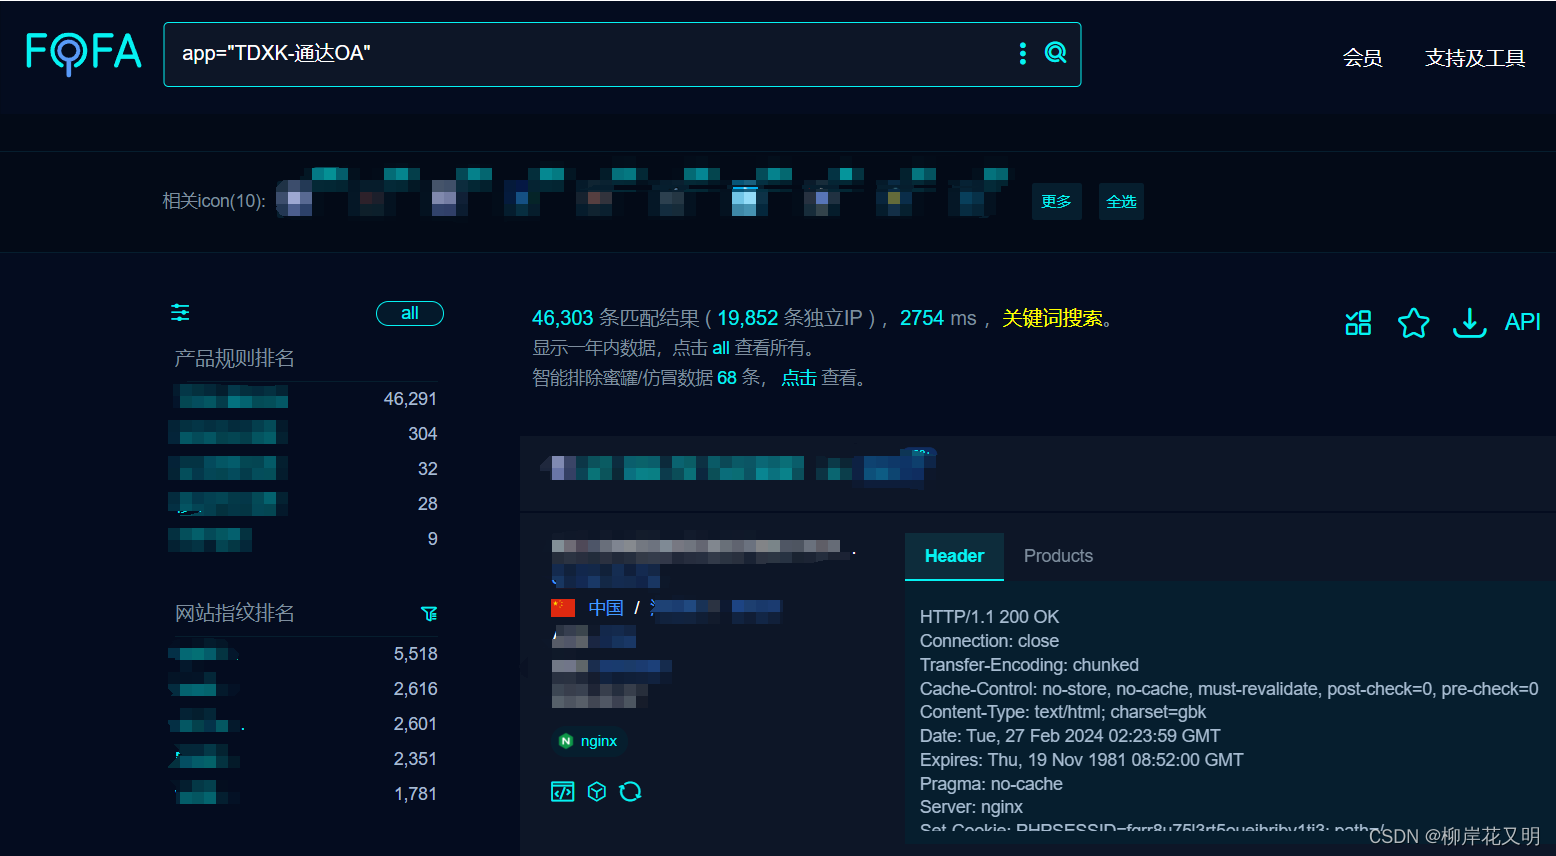Click the HTTP/1.1 200 OK header line
1556x856 pixels.
coord(989,617)
